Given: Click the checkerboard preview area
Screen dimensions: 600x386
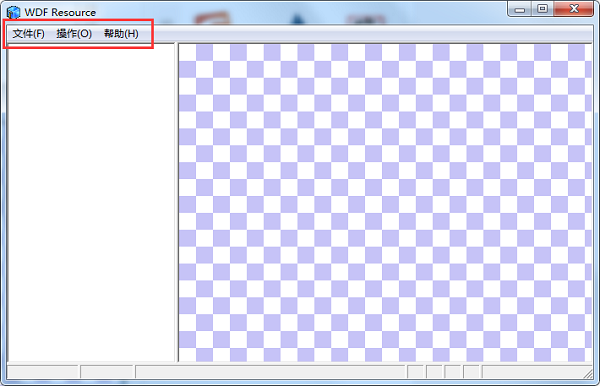Looking at the screenshot, I should [385, 202].
